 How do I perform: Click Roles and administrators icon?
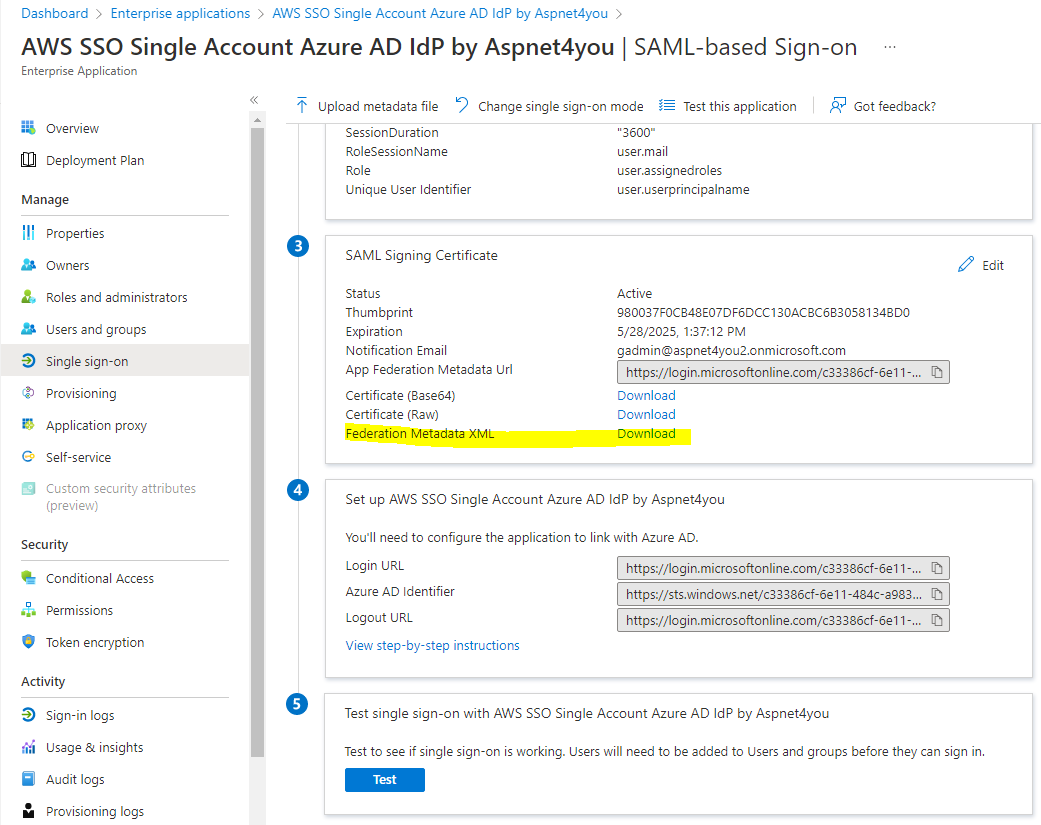[x=28, y=297]
